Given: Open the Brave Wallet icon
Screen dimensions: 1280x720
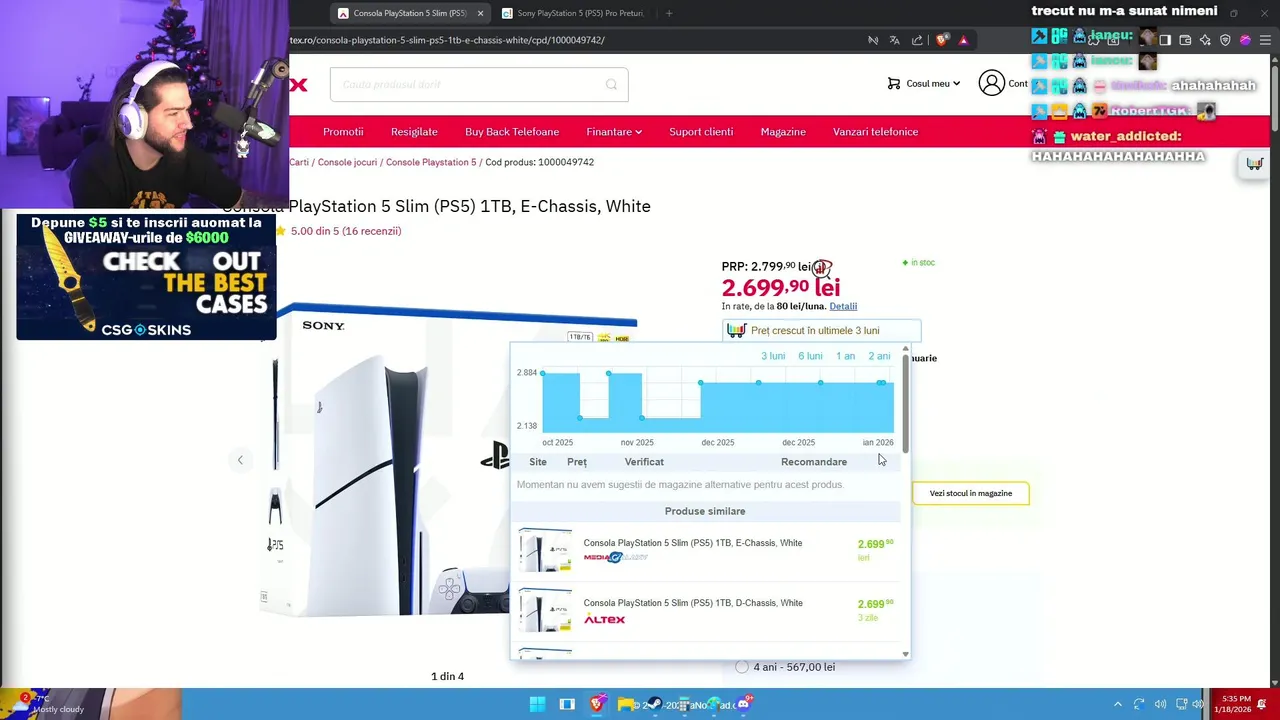Looking at the screenshot, I should tap(1185, 40).
